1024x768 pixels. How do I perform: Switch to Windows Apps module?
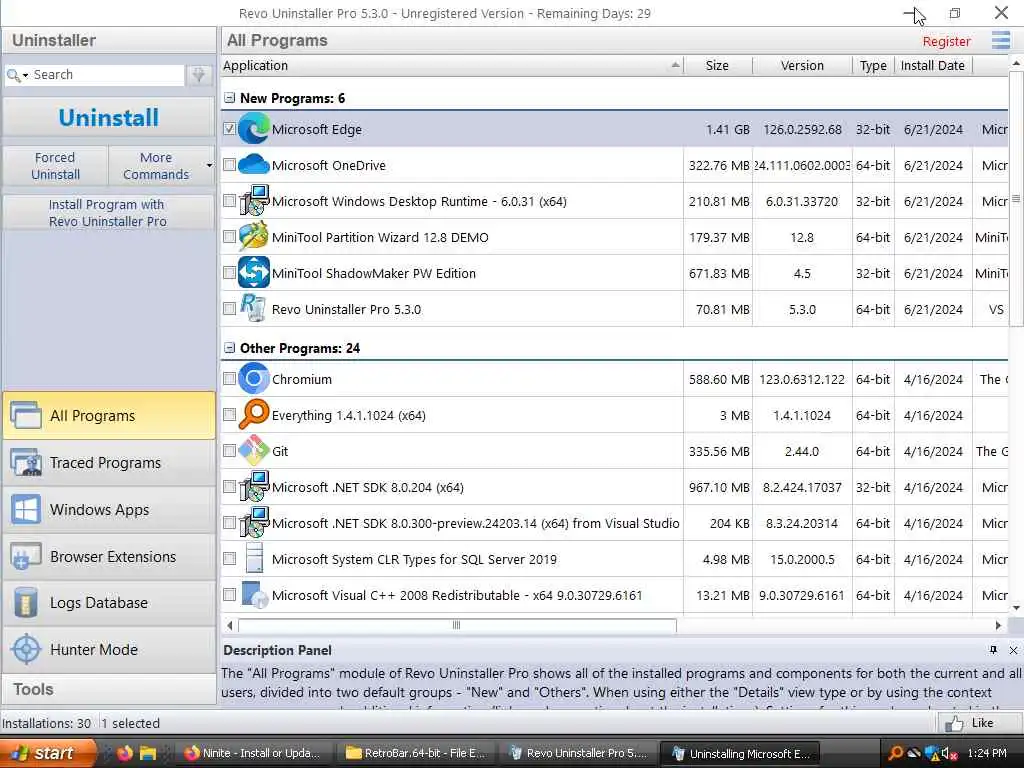[108, 509]
